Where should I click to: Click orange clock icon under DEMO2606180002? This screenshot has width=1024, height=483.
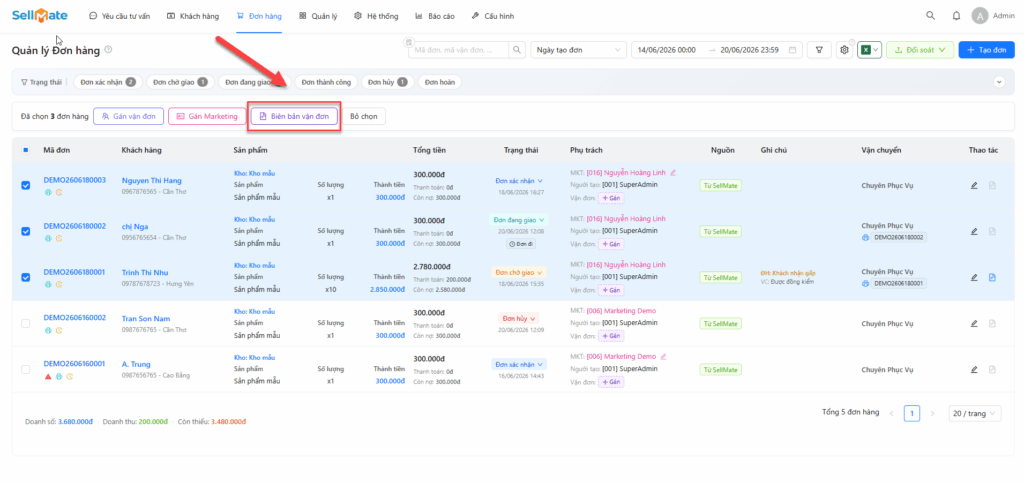(58, 238)
